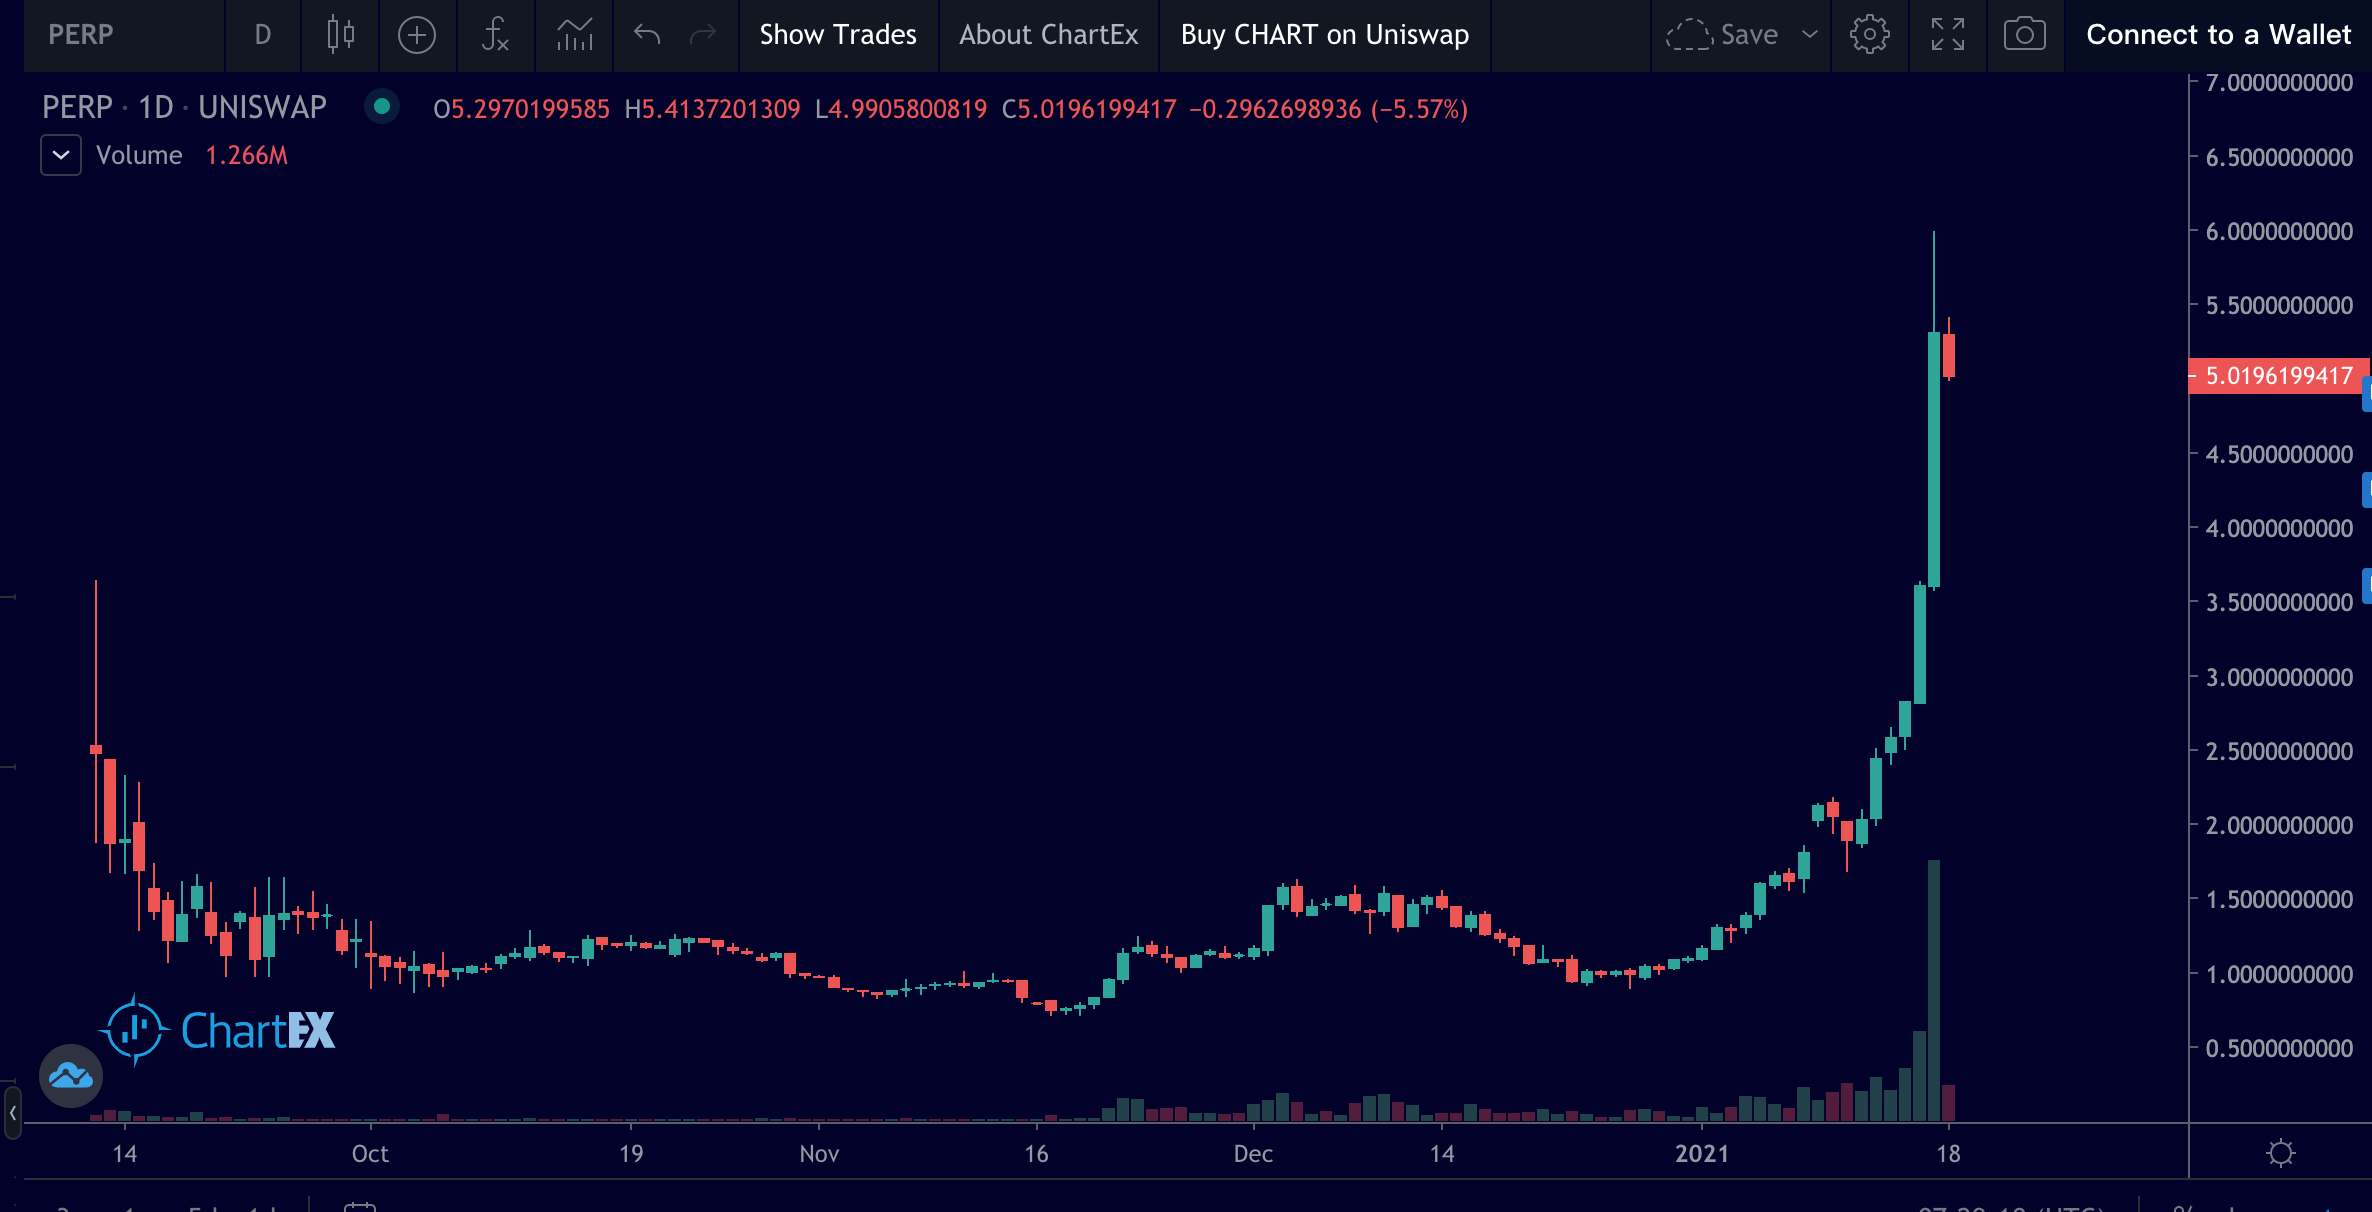Open the financials bar chart icon

574,35
